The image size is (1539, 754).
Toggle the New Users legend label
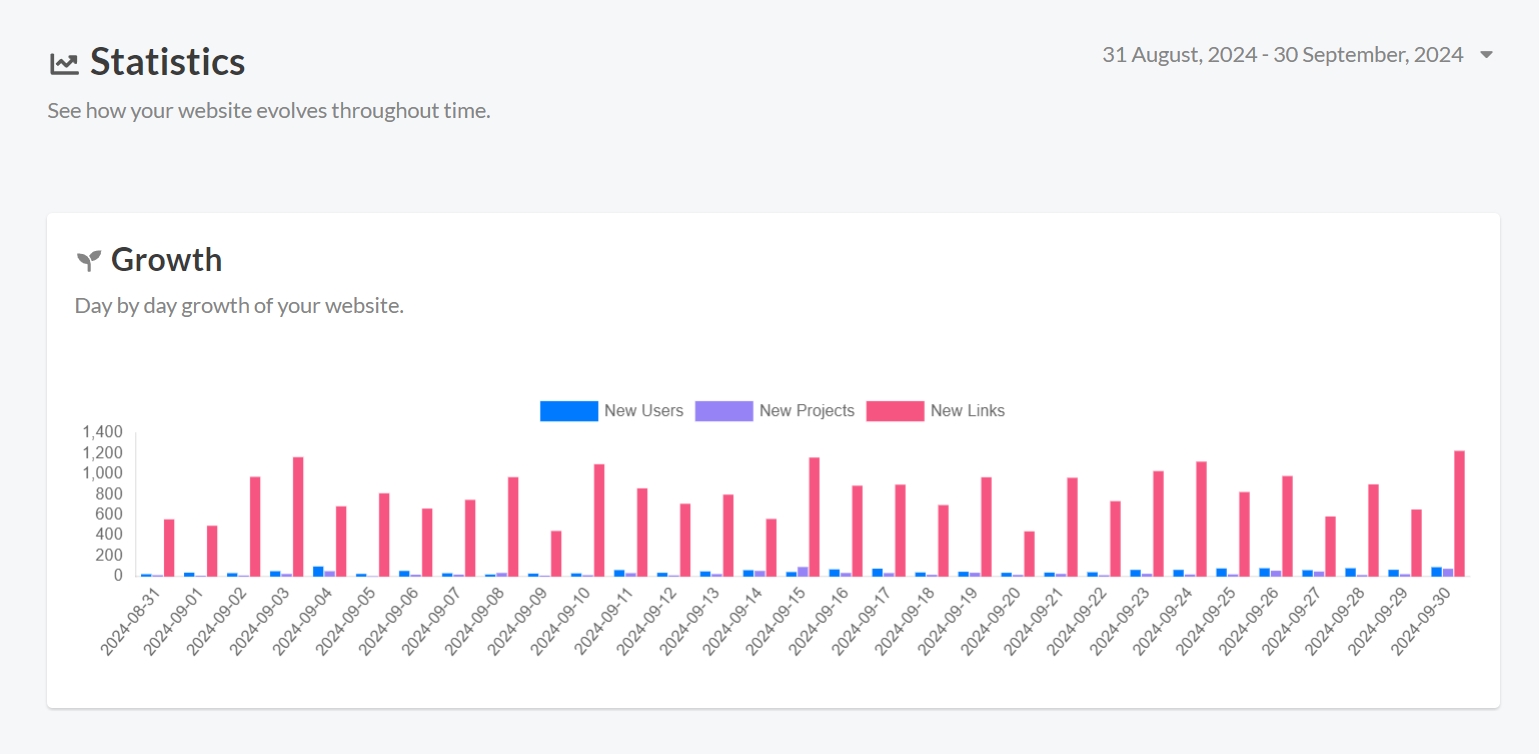643,411
